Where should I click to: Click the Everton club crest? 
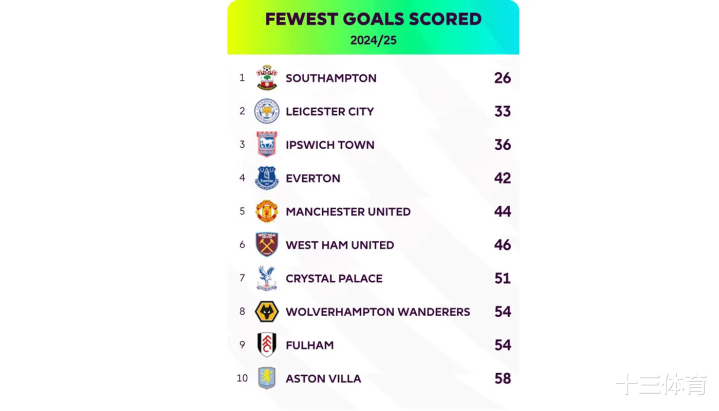[266, 178]
